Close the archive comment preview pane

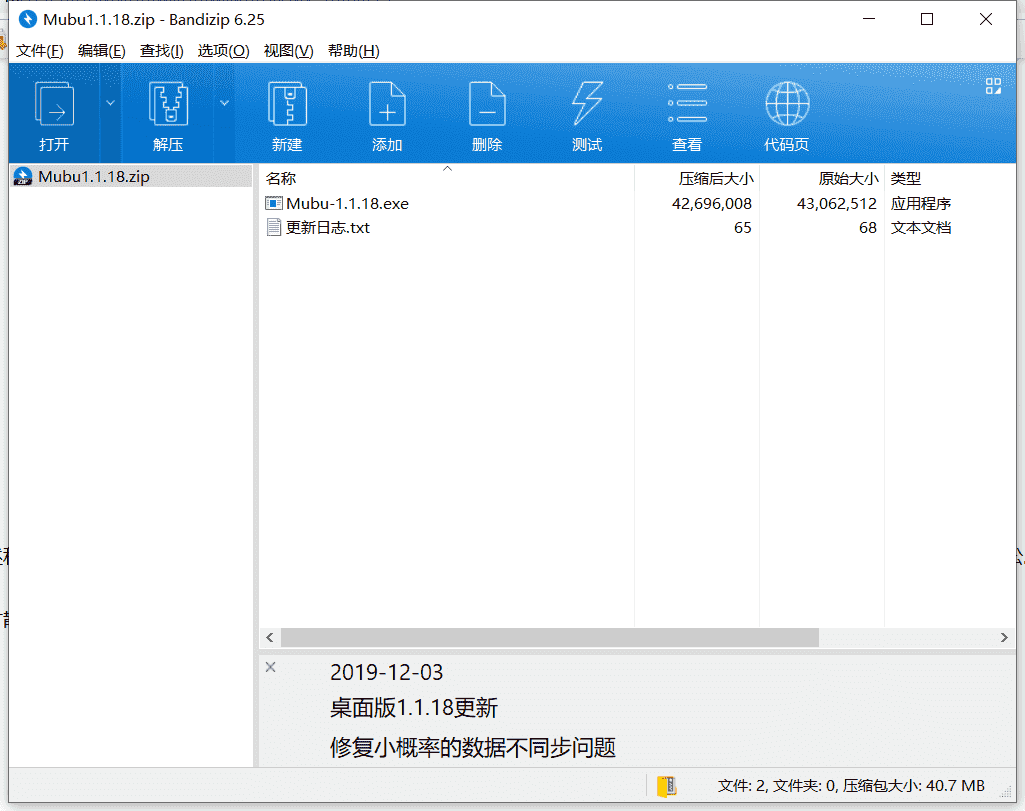(x=271, y=667)
